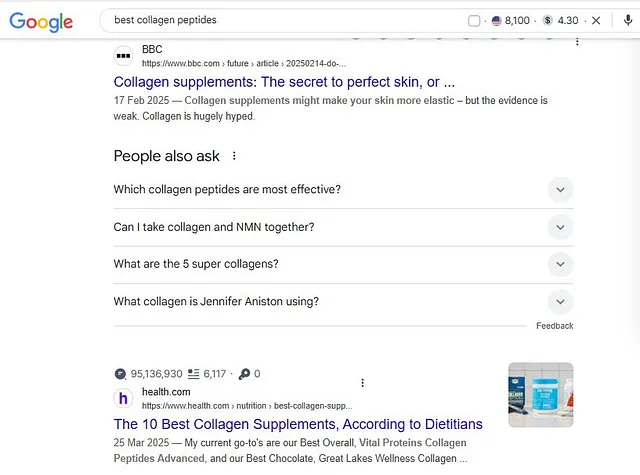Click the health.com 'h' favicon
This screenshot has height=475, width=640.
[123, 398]
